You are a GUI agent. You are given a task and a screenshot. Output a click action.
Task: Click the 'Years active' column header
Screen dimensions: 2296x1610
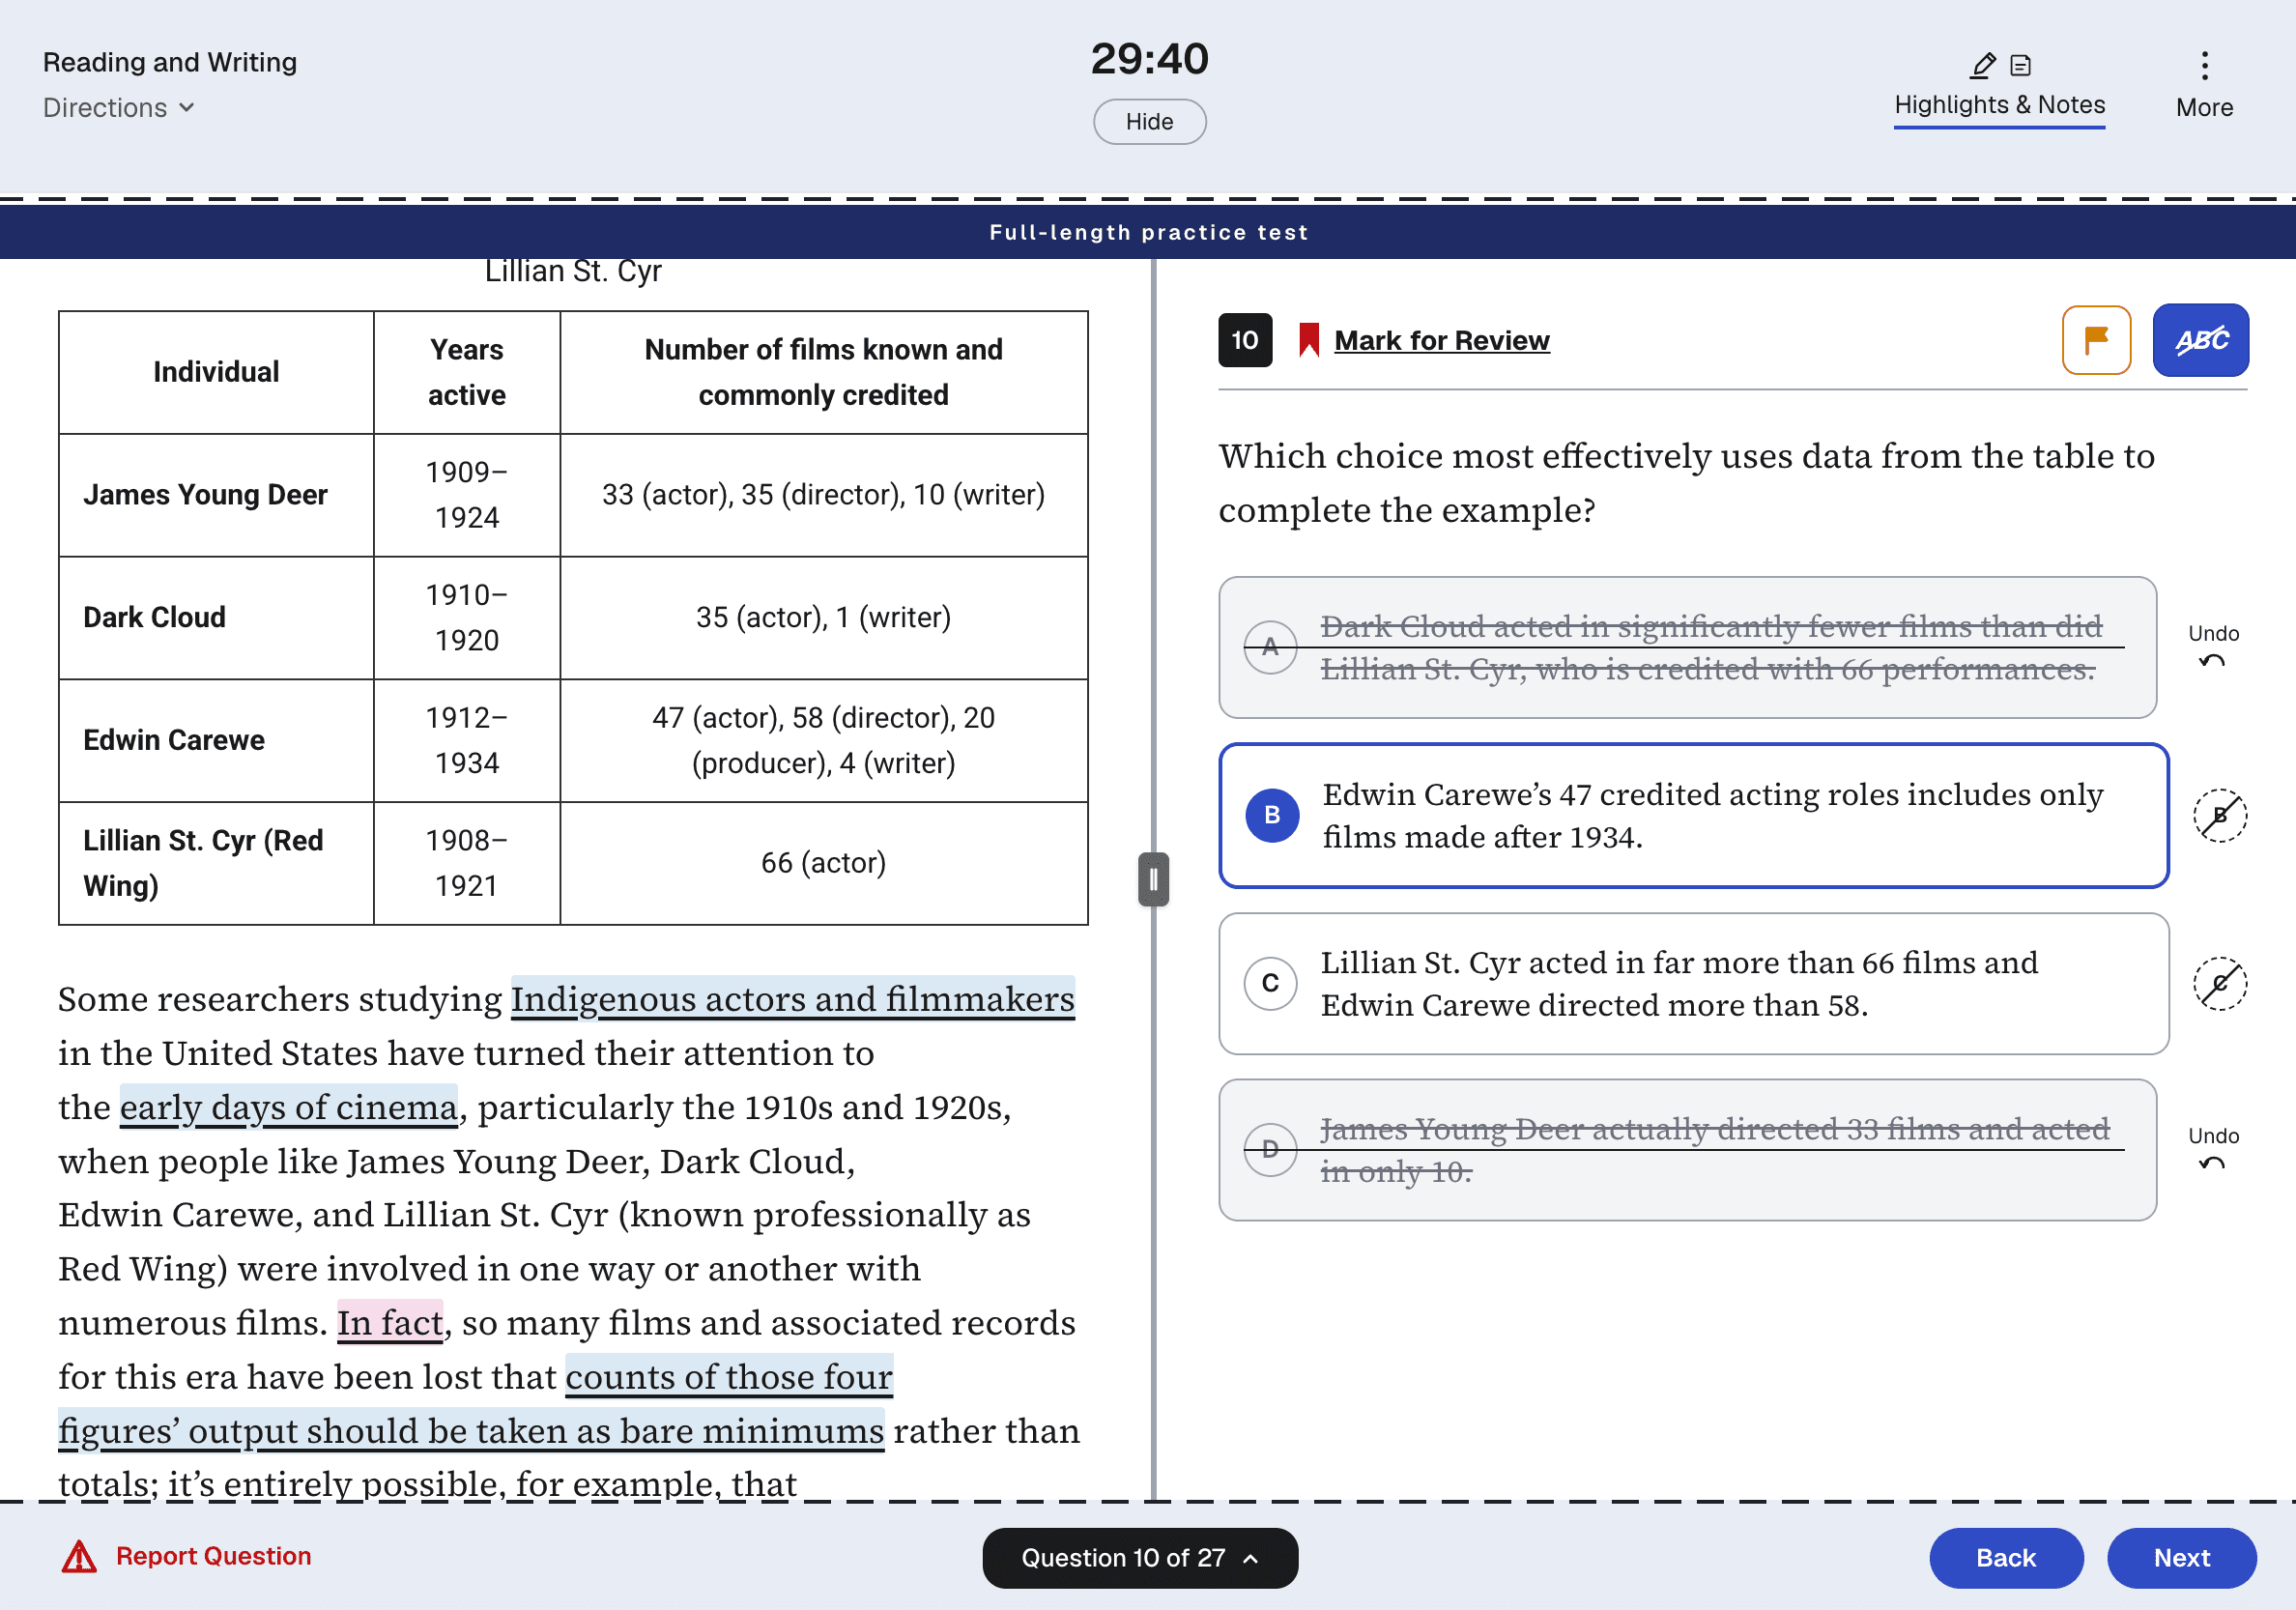[x=466, y=372]
